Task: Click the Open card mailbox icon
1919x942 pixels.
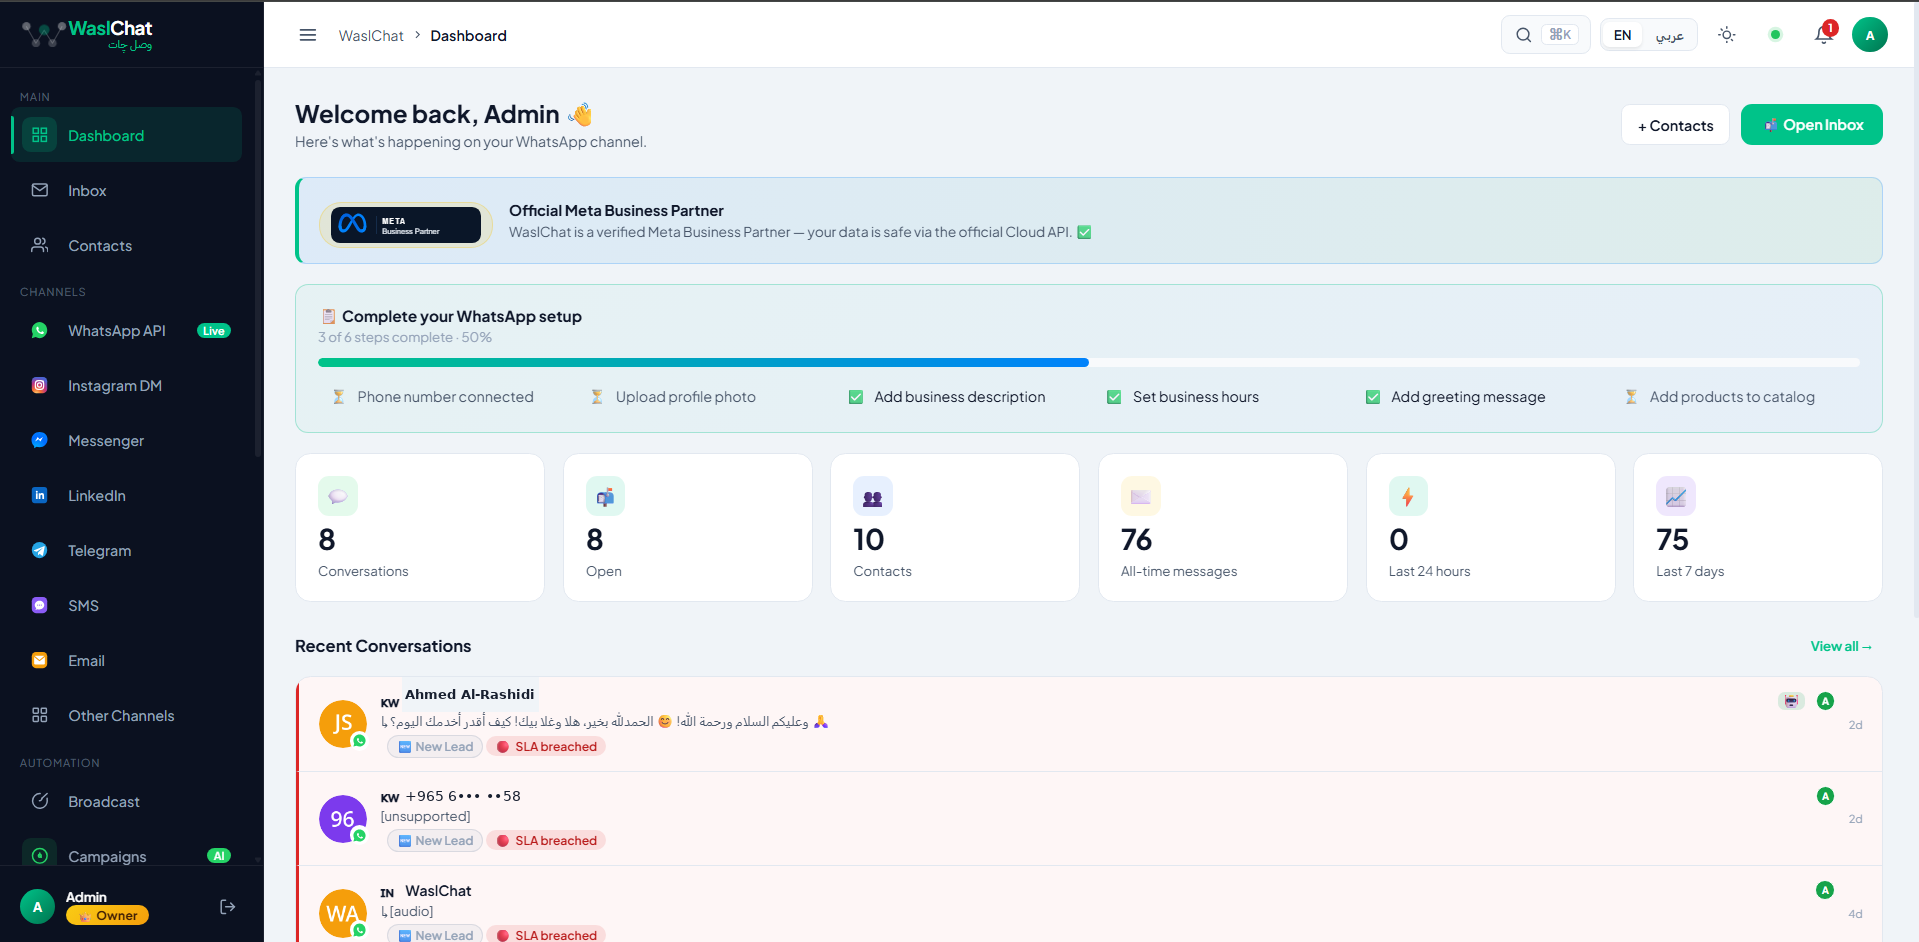Action: pyautogui.click(x=605, y=496)
